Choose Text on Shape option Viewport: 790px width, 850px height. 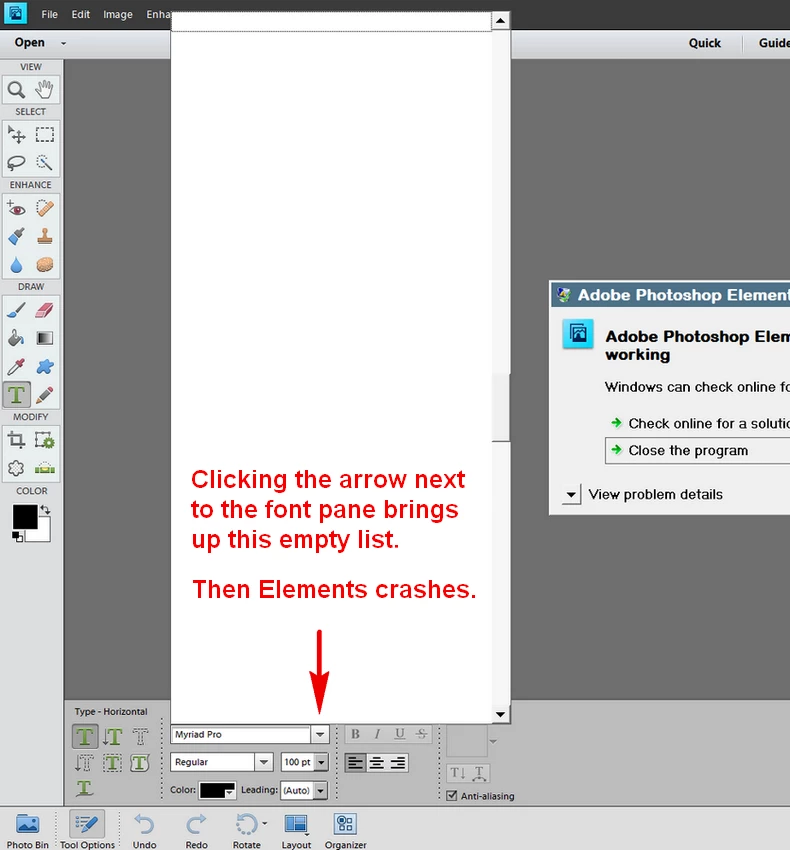click(x=140, y=763)
